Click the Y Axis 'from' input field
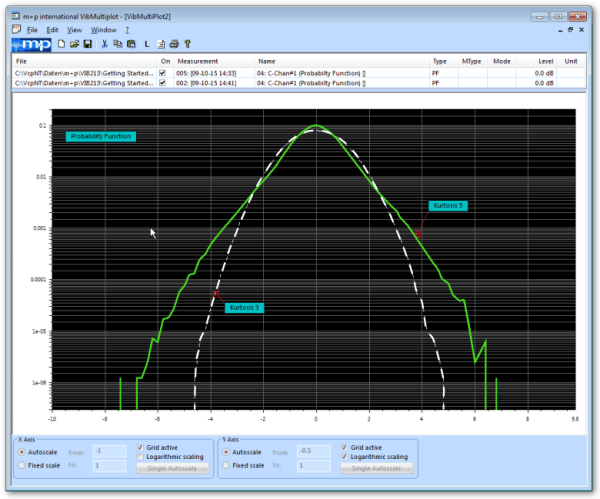This screenshot has height=499, width=600. click(x=314, y=451)
